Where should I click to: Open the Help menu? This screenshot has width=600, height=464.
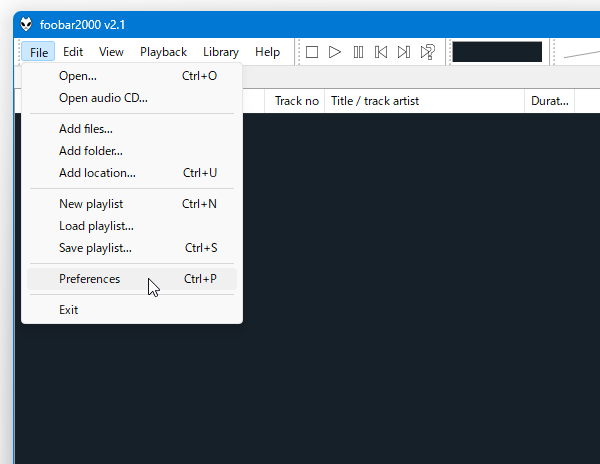[x=267, y=52]
